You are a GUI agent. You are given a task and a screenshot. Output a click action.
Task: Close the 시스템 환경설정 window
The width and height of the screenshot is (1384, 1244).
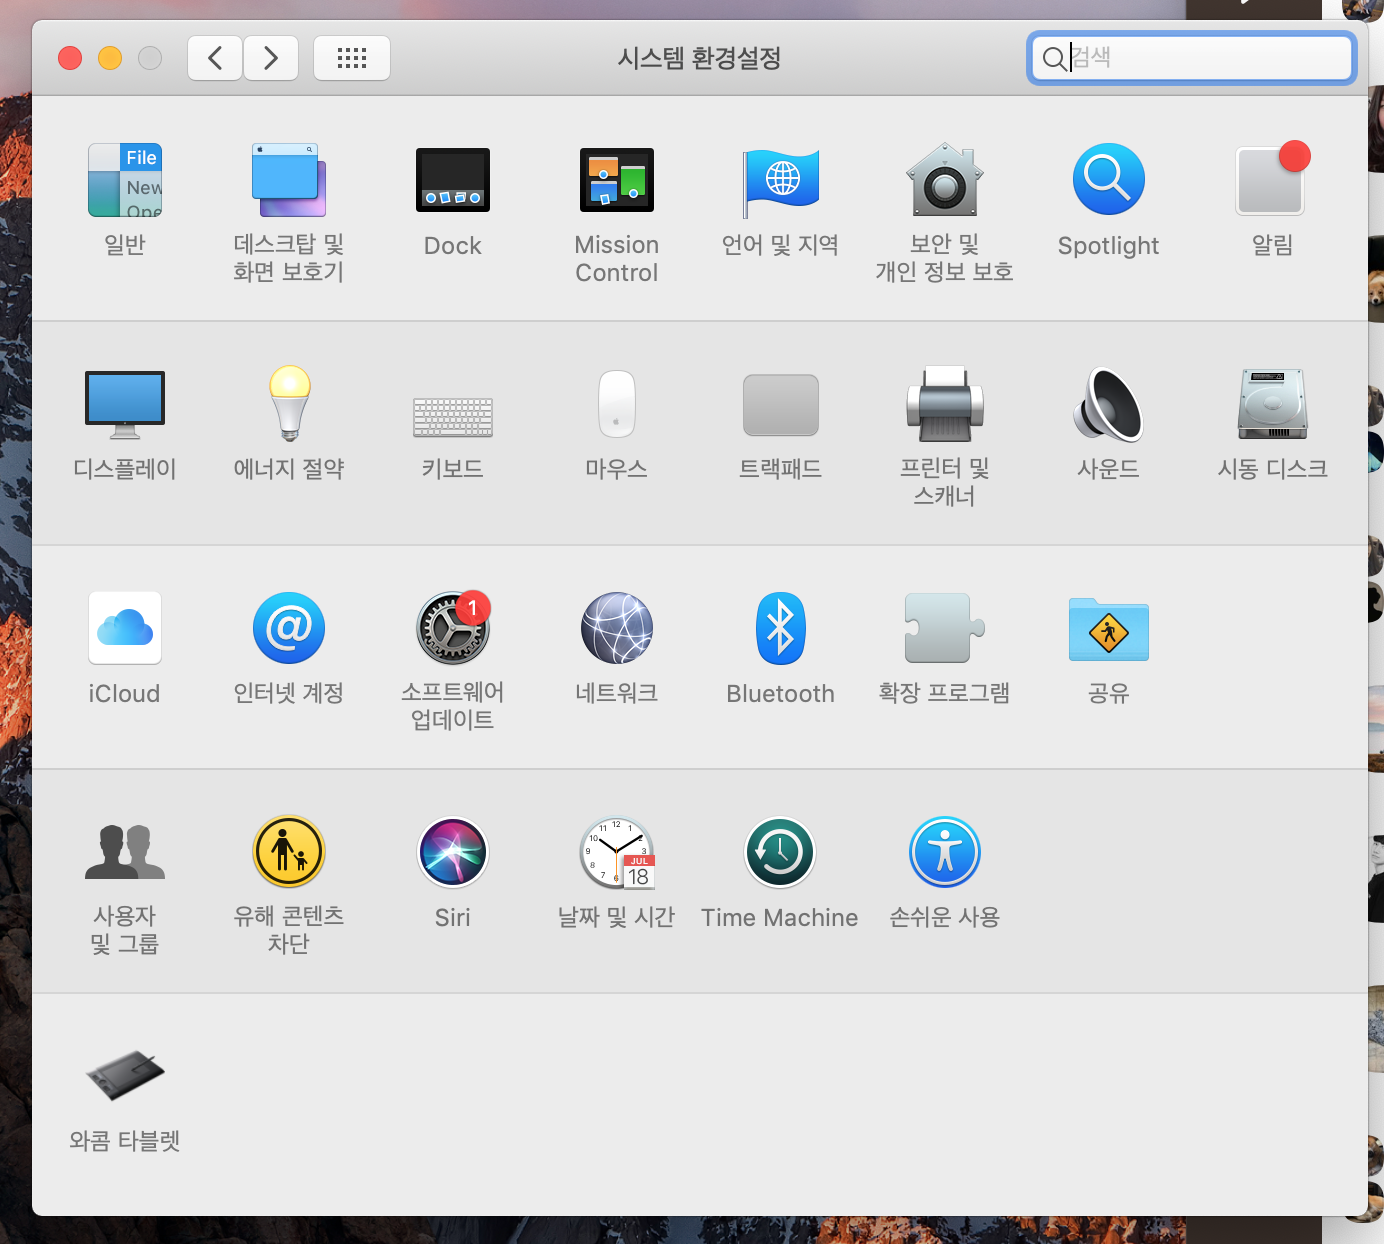[70, 58]
